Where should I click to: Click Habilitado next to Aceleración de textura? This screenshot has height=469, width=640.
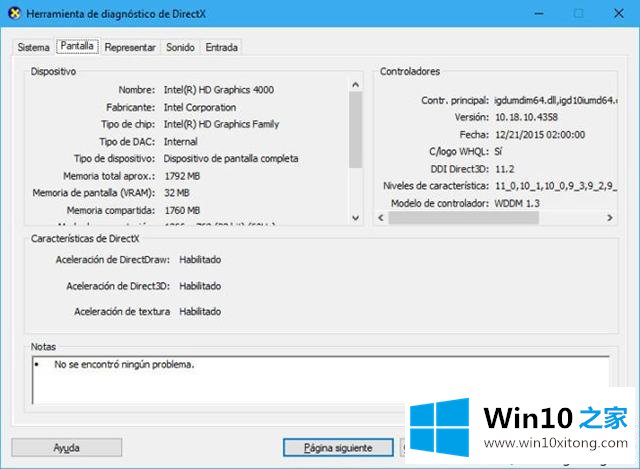pos(200,311)
